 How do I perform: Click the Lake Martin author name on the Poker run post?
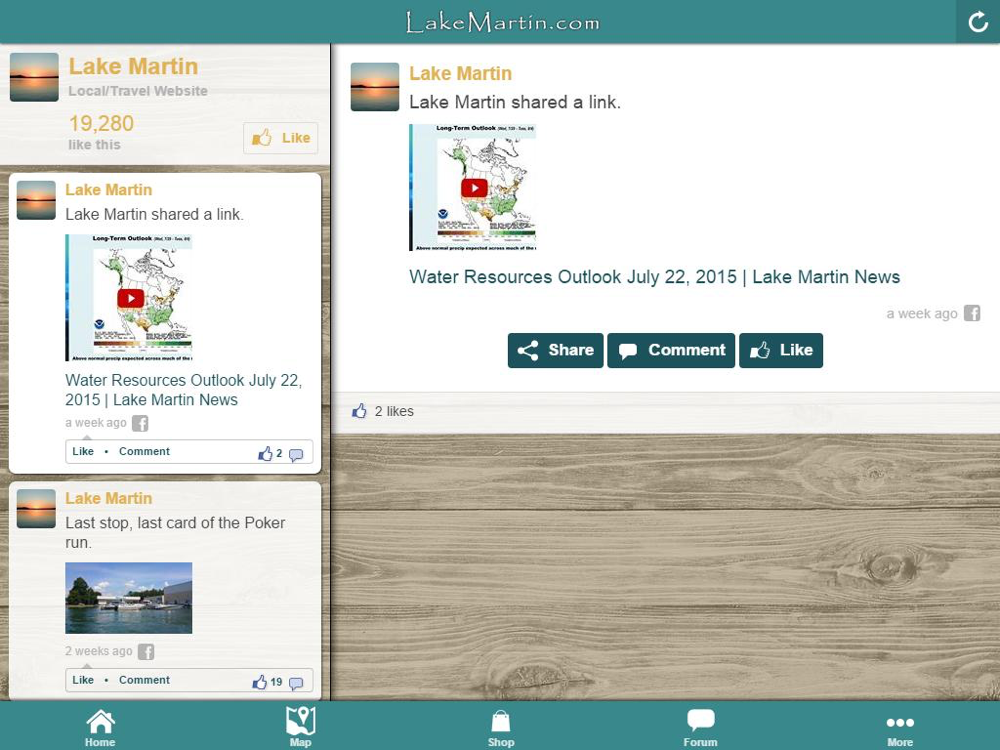109,498
